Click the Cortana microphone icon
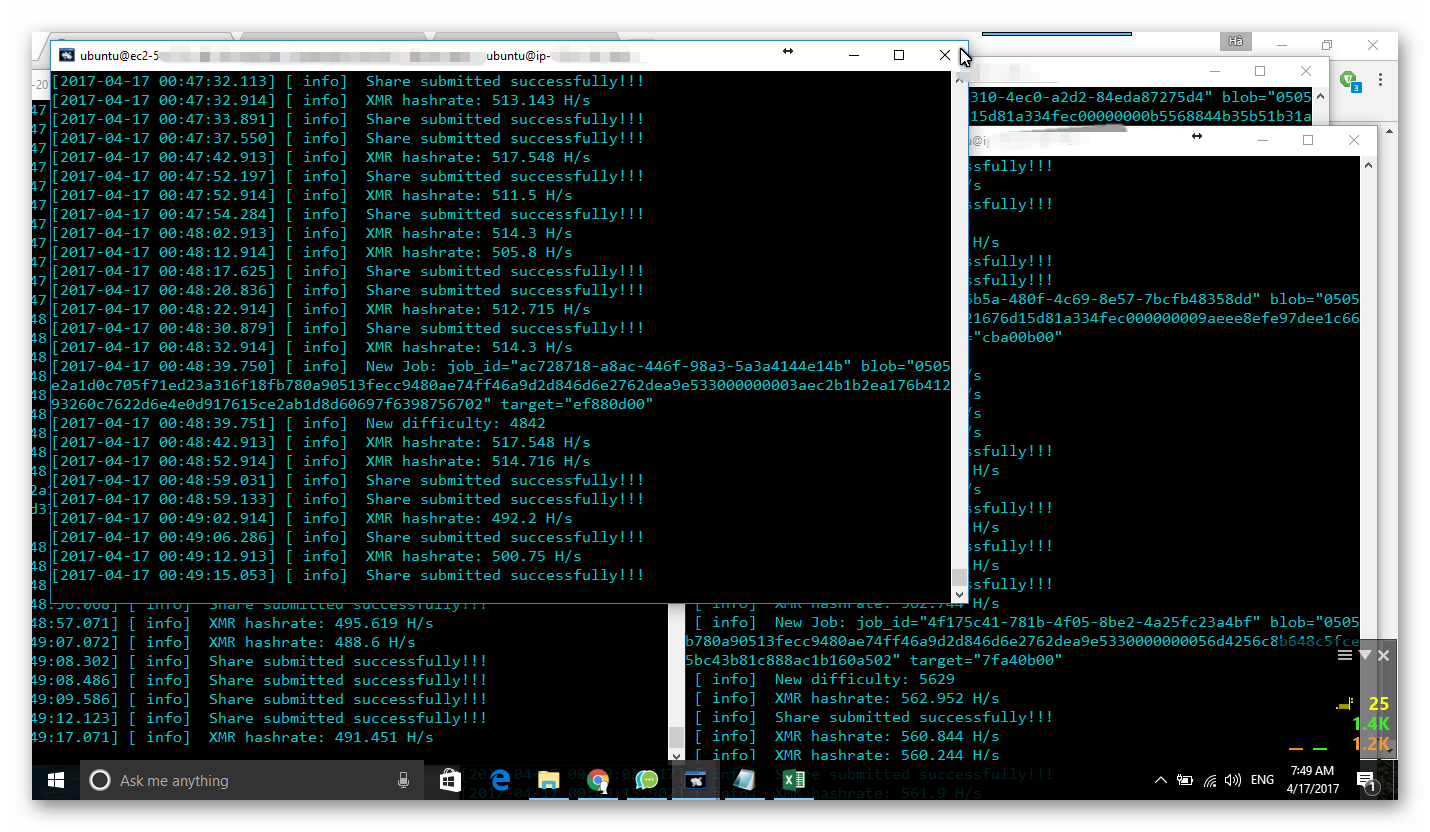Screen dimensions: 1430x832 tap(403, 780)
